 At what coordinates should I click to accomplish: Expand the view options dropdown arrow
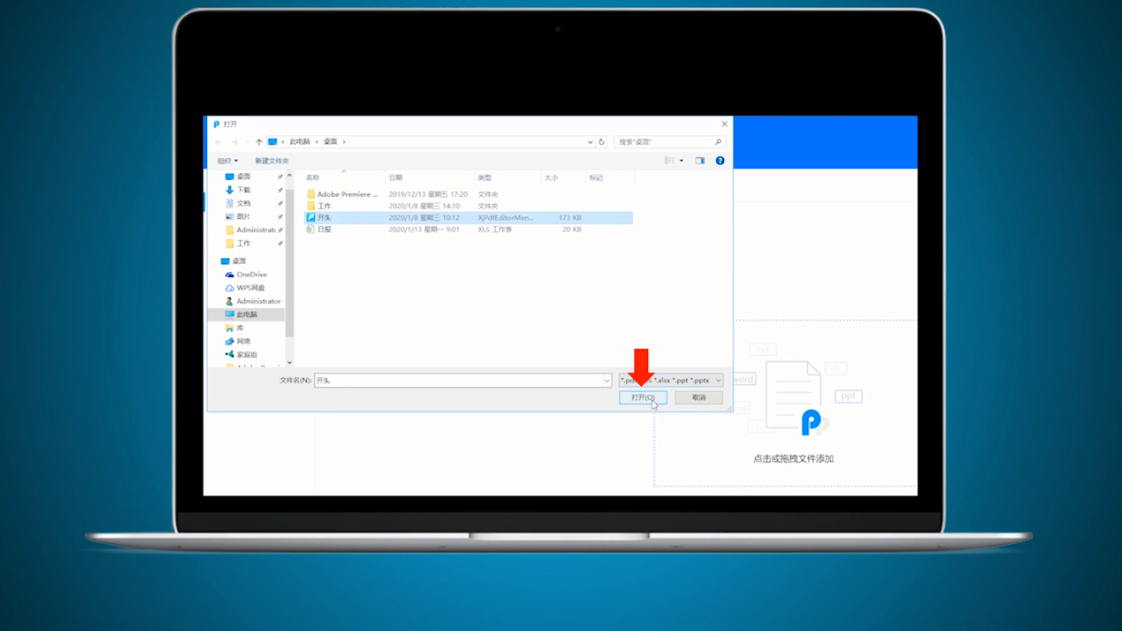[681, 160]
